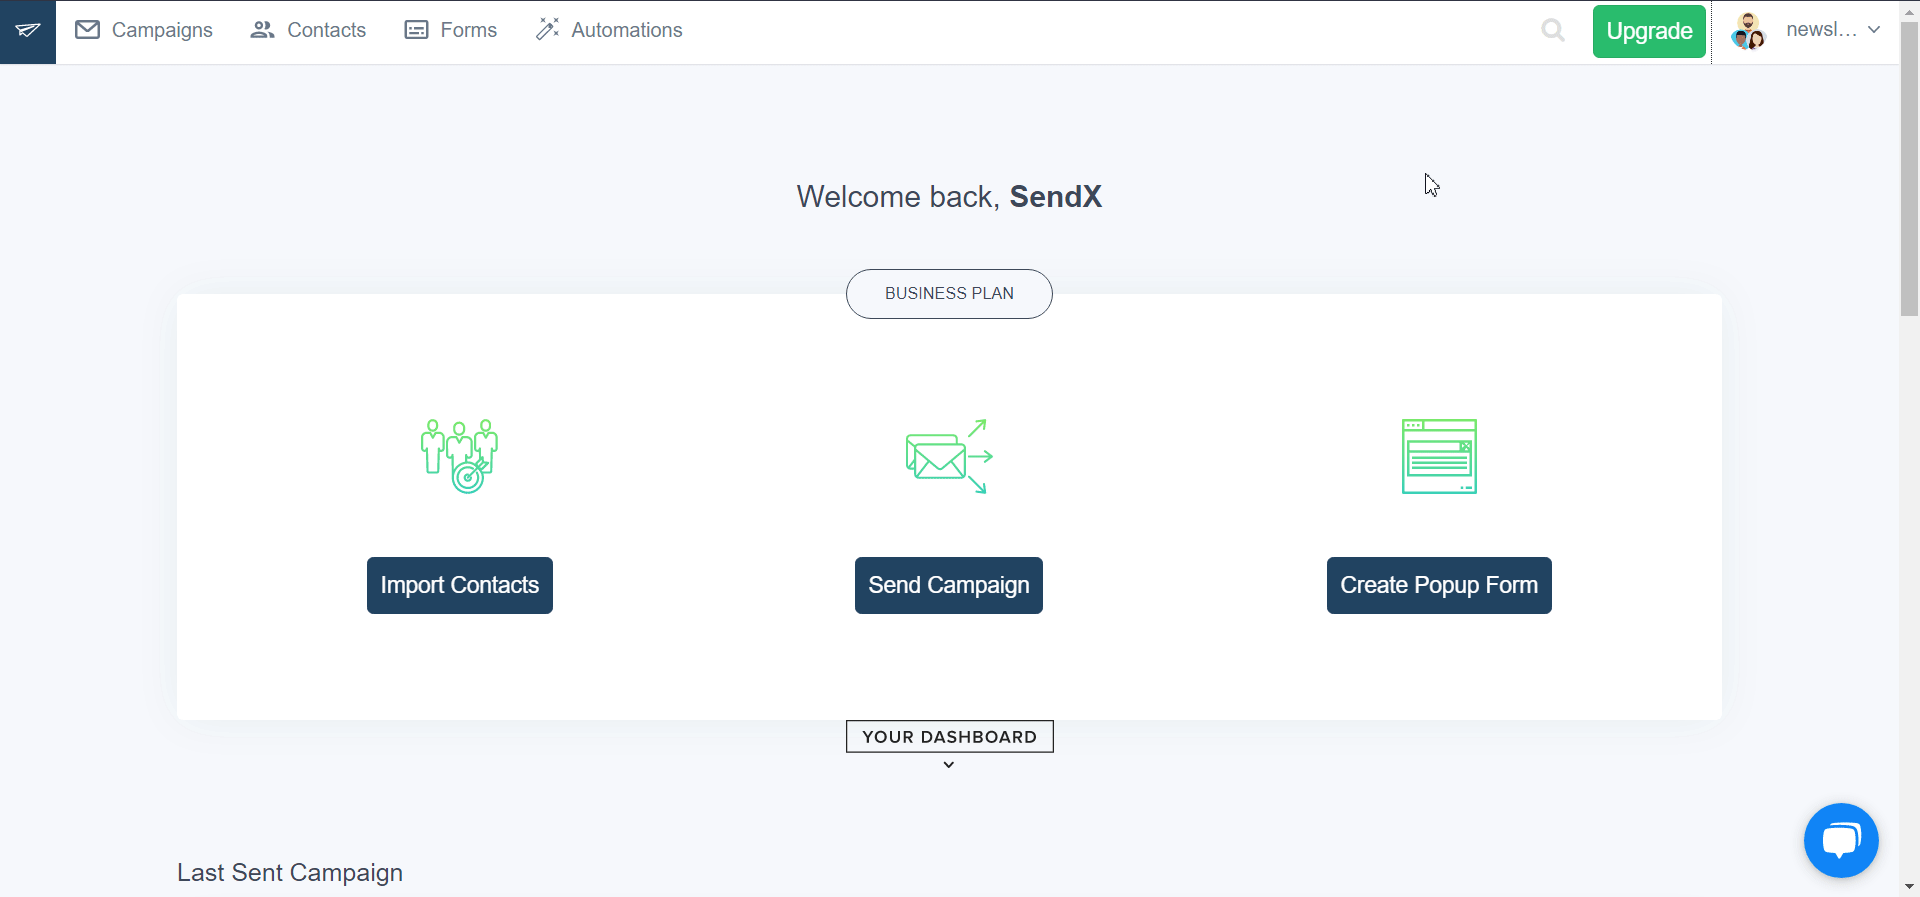
Task: Click the green Upgrade button
Action: [1649, 31]
